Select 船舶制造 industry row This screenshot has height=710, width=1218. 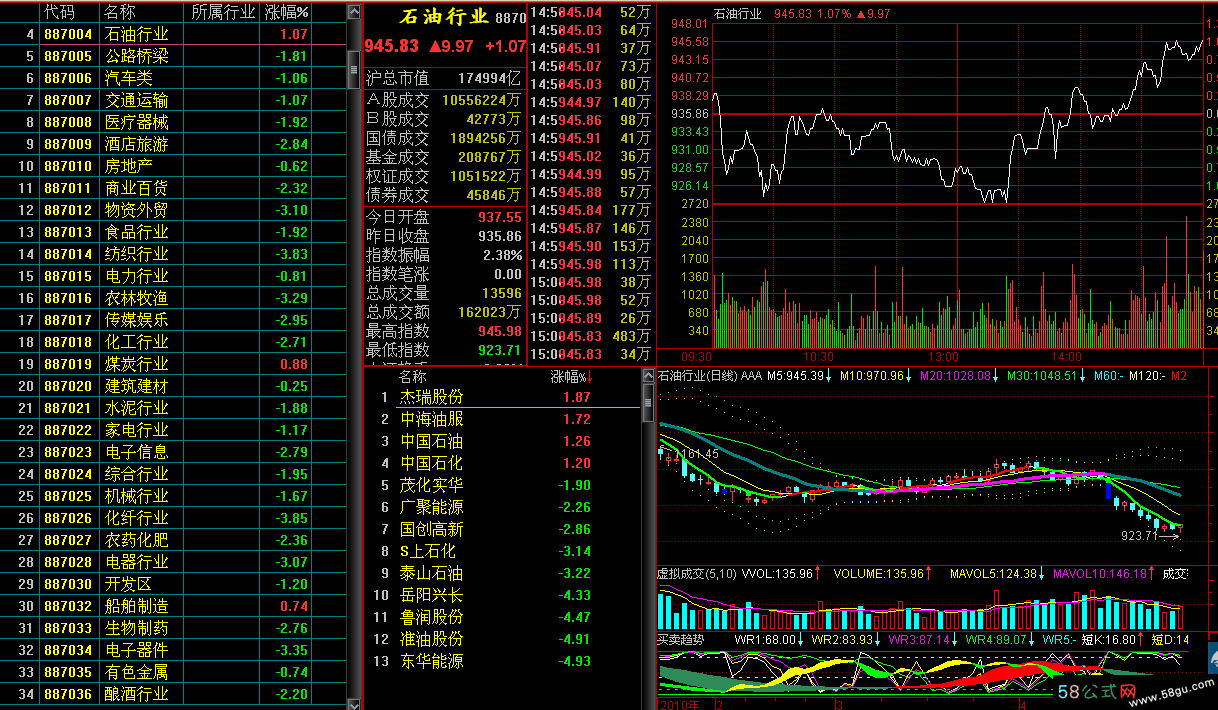pos(173,606)
